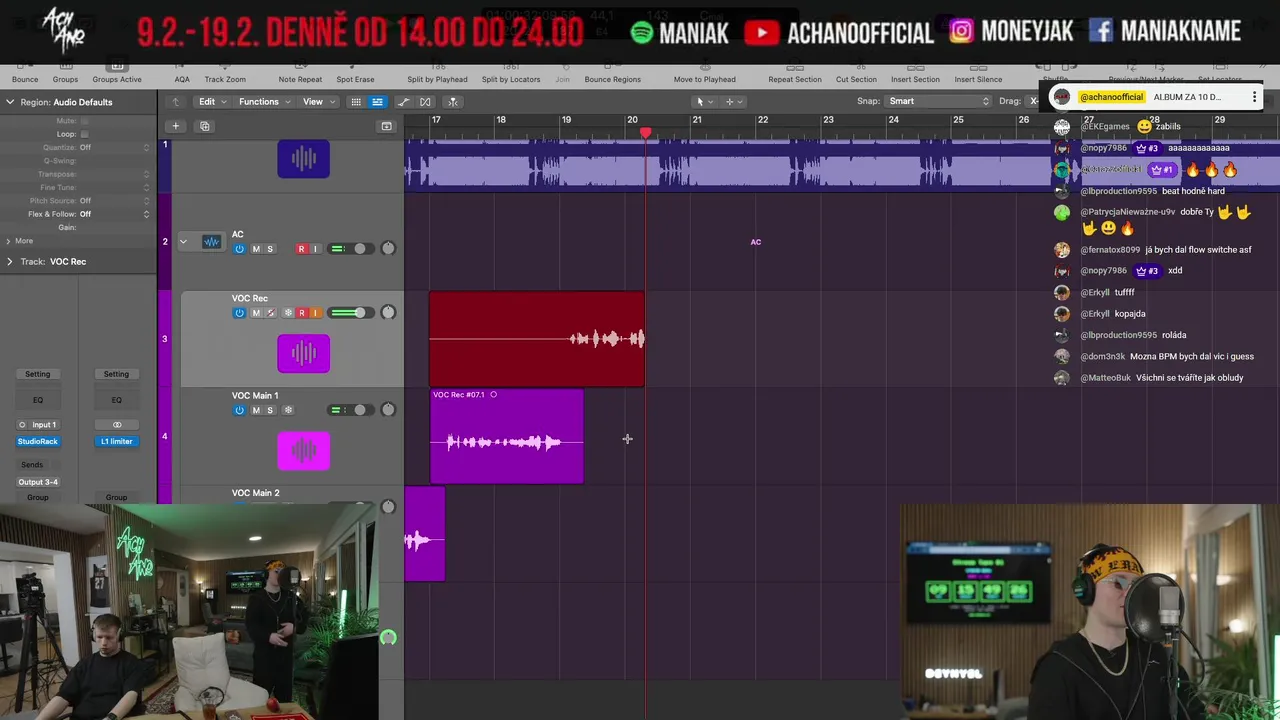Click the track hierarchy up-arrow icon

(176, 102)
